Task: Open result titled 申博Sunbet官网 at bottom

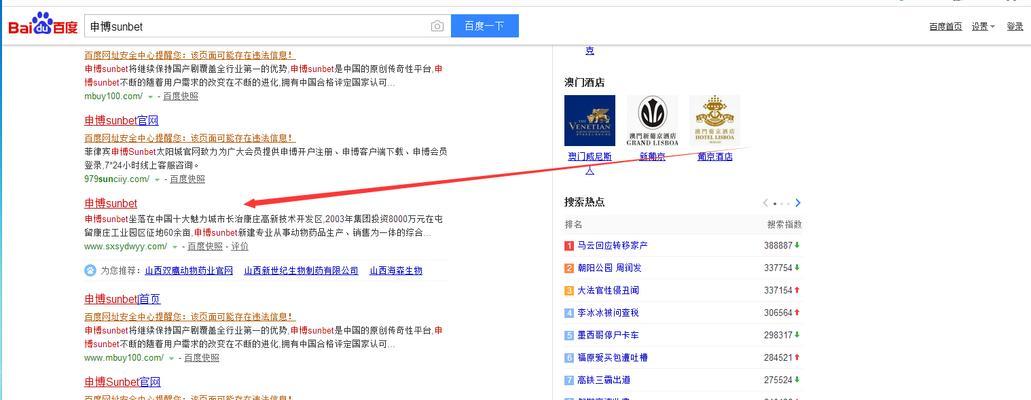Action: click(x=122, y=382)
